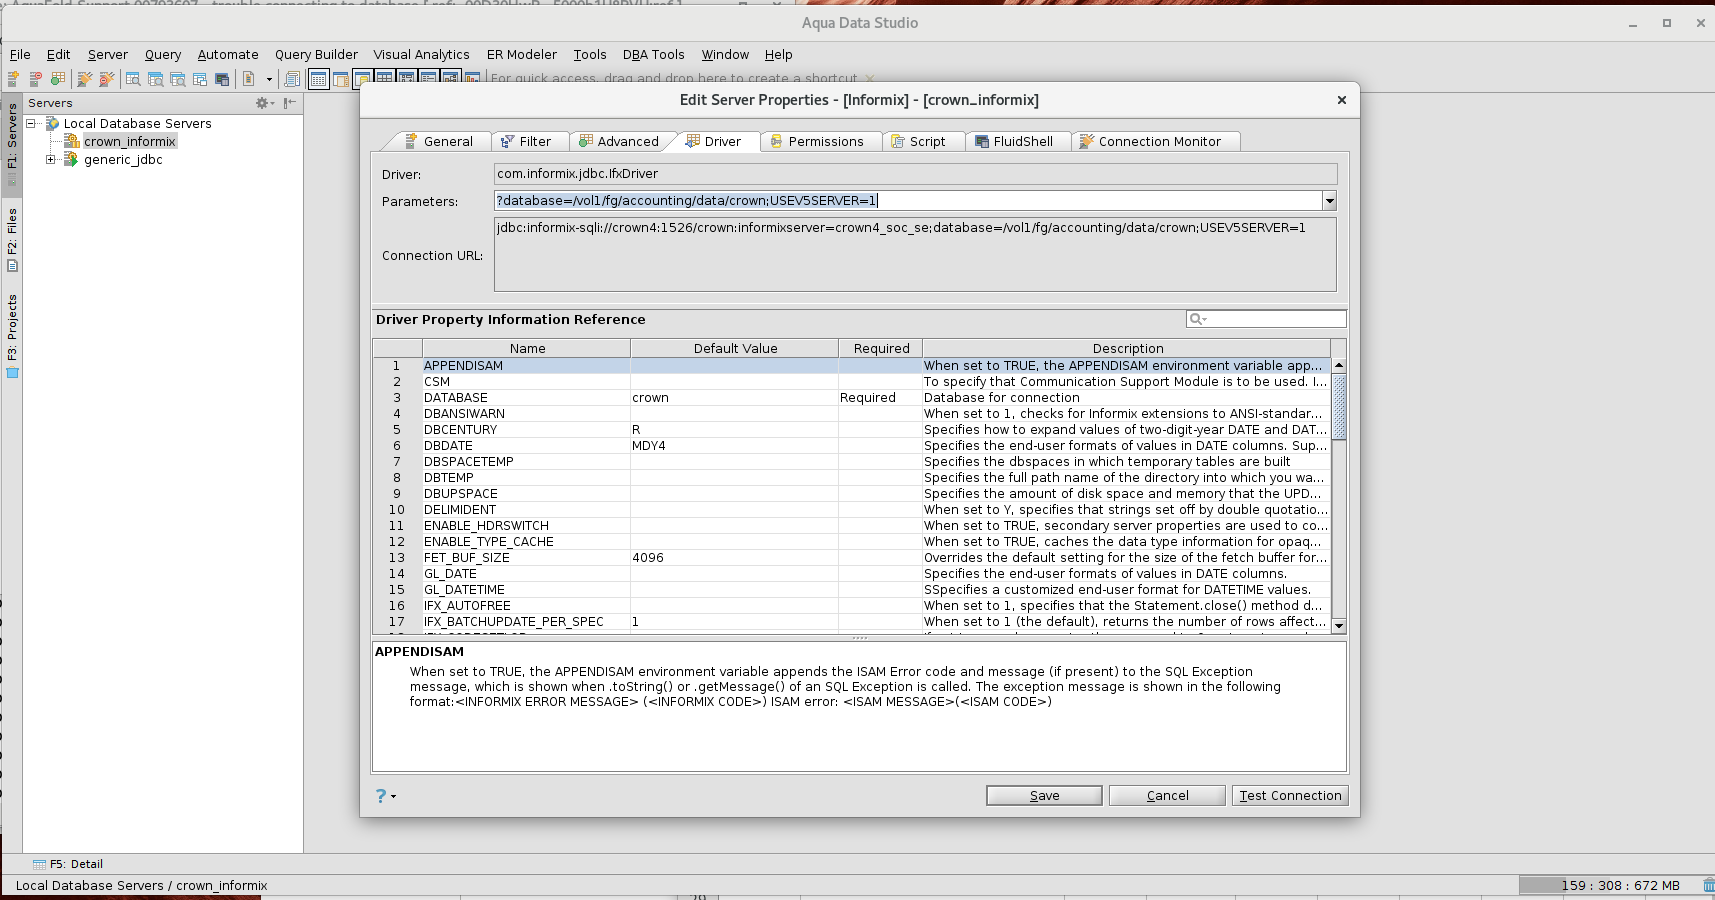Click the property table vertical scrollbar thumb
This screenshot has width=1715, height=900.
(x=1339, y=407)
